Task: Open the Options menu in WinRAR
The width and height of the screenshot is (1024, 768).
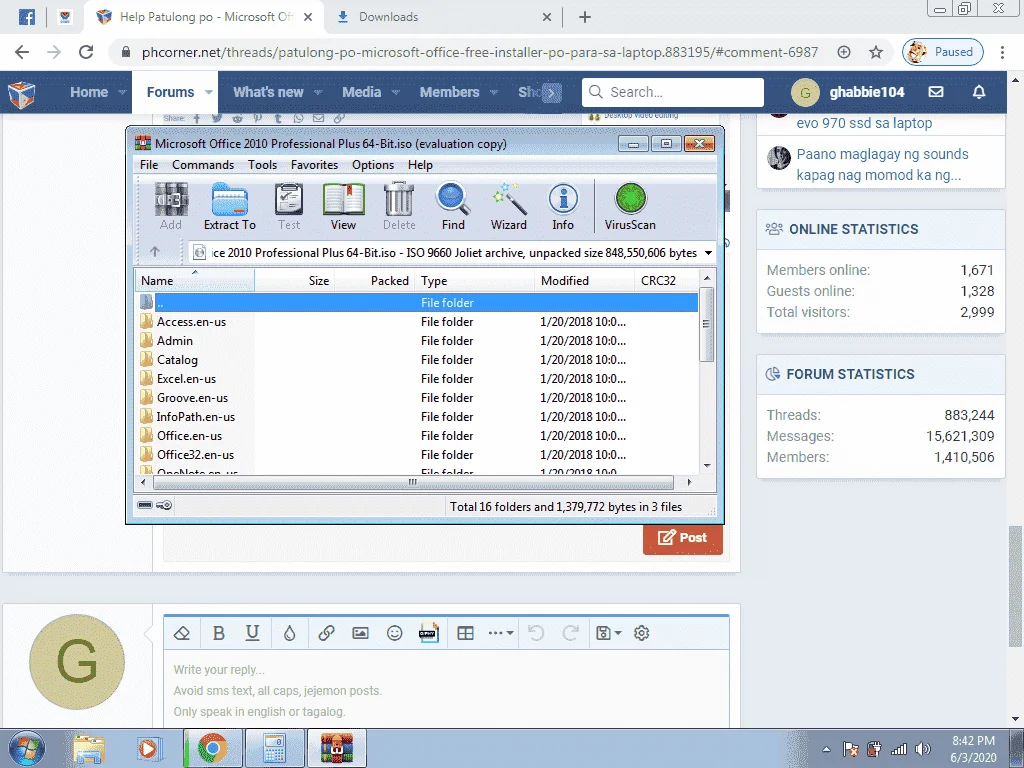Action: click(x=373, y=165)
